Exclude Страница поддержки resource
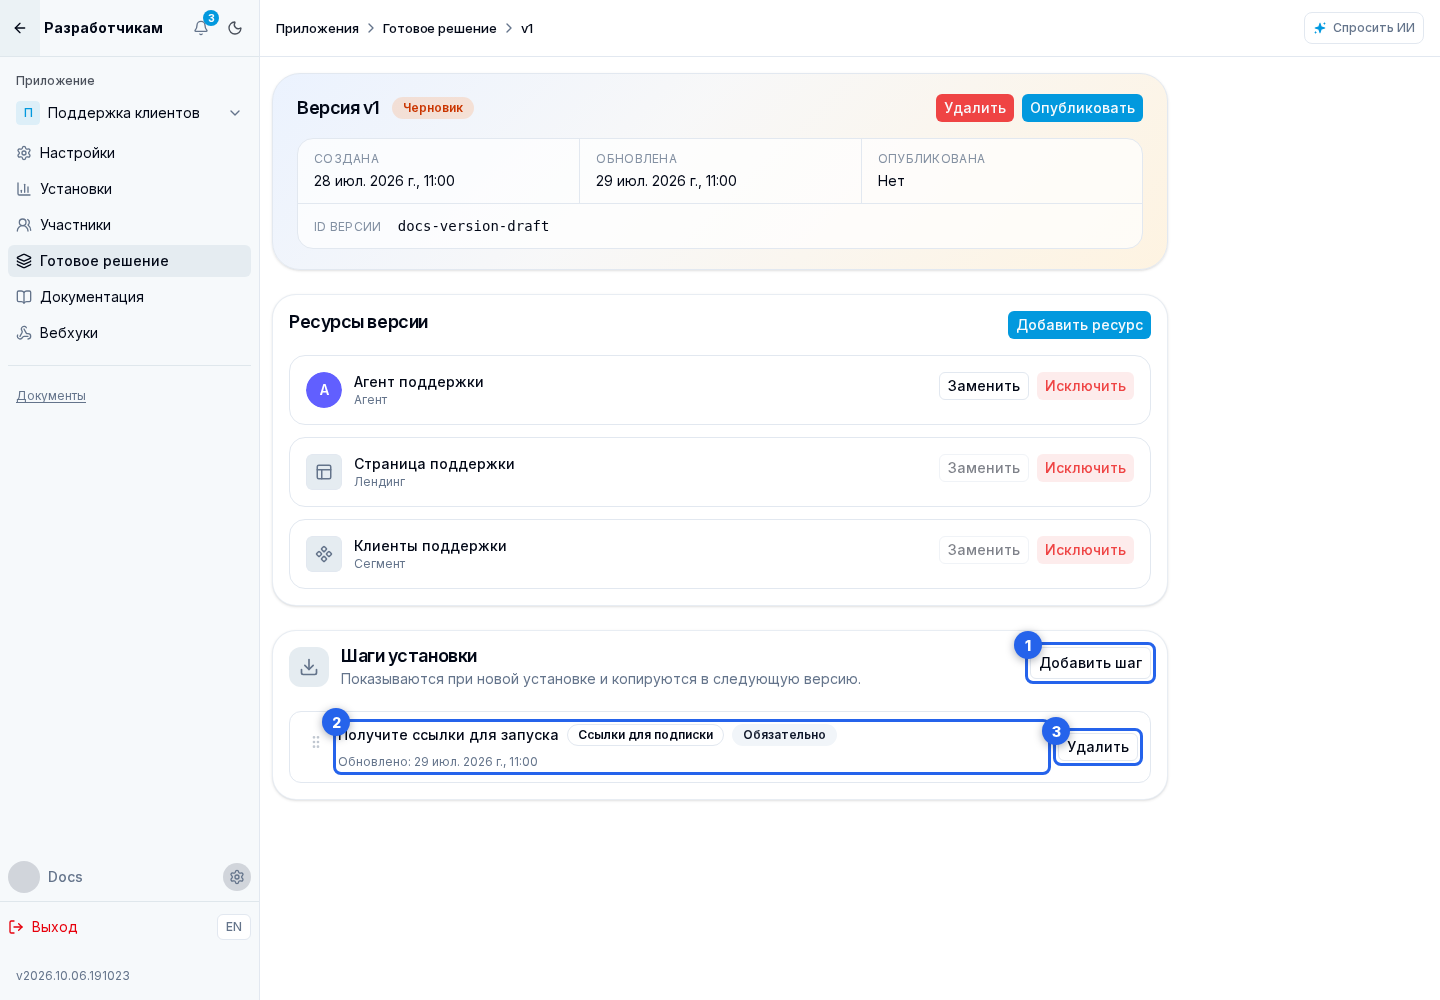The height and width of the screenshot is (1000, 1440). coord(1085,468)
